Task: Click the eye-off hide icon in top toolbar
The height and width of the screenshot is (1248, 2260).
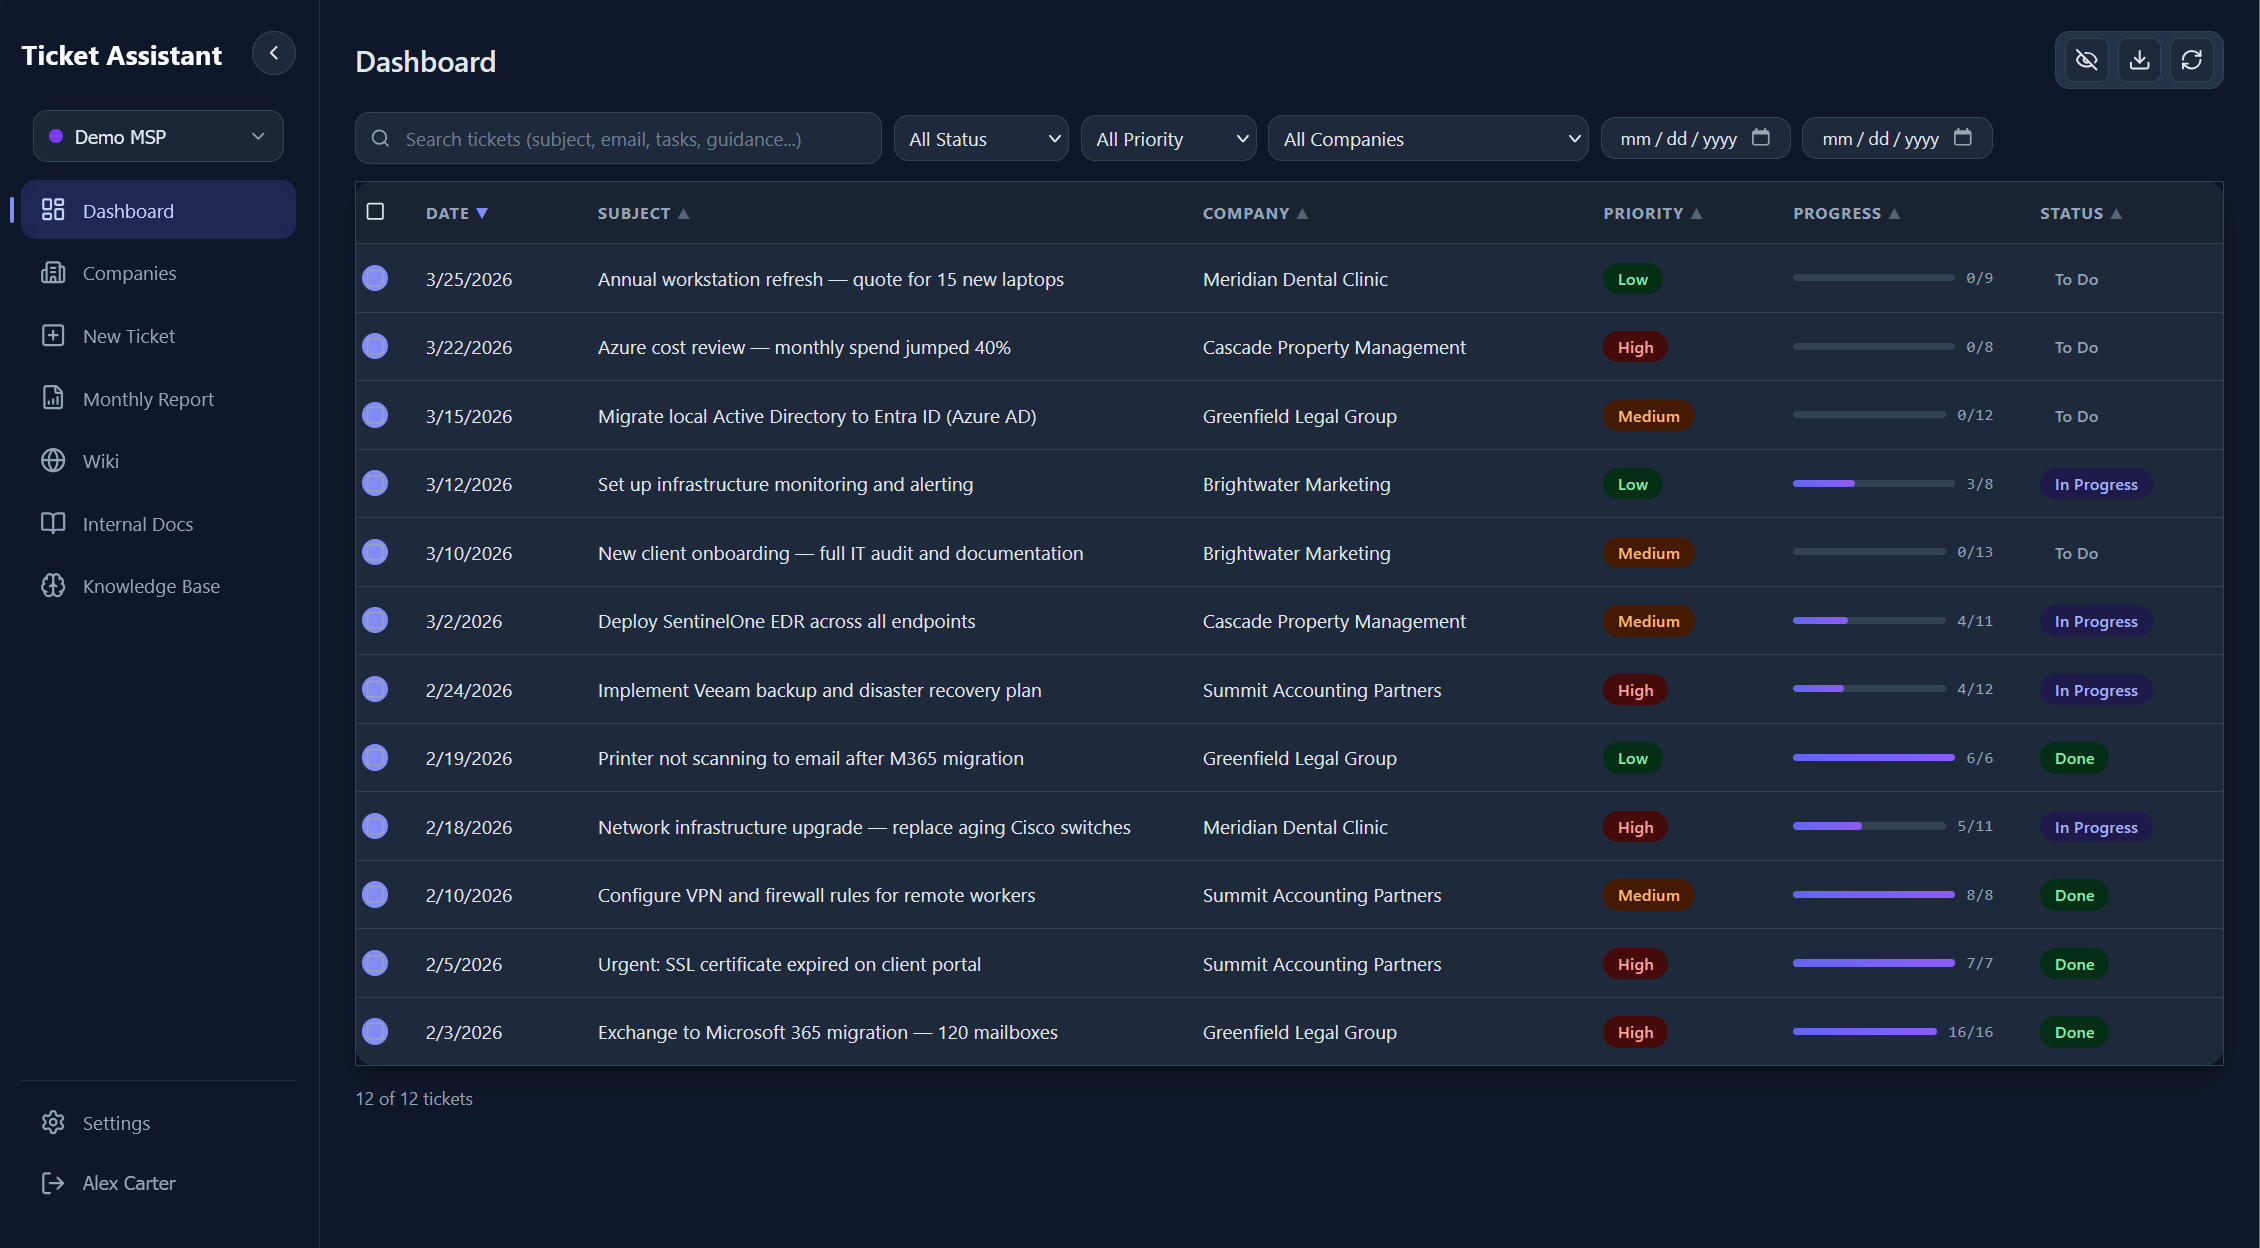Action: 2086,60
